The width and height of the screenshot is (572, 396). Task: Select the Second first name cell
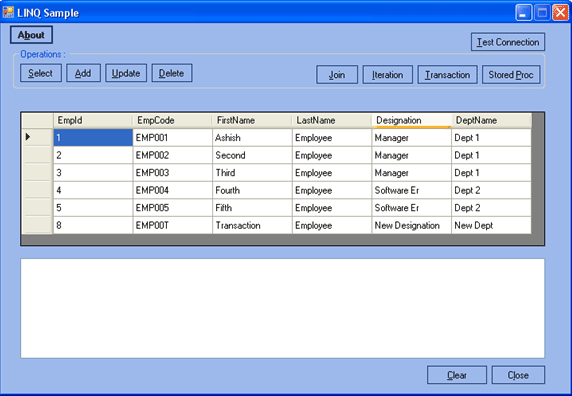tap(252, 155)
